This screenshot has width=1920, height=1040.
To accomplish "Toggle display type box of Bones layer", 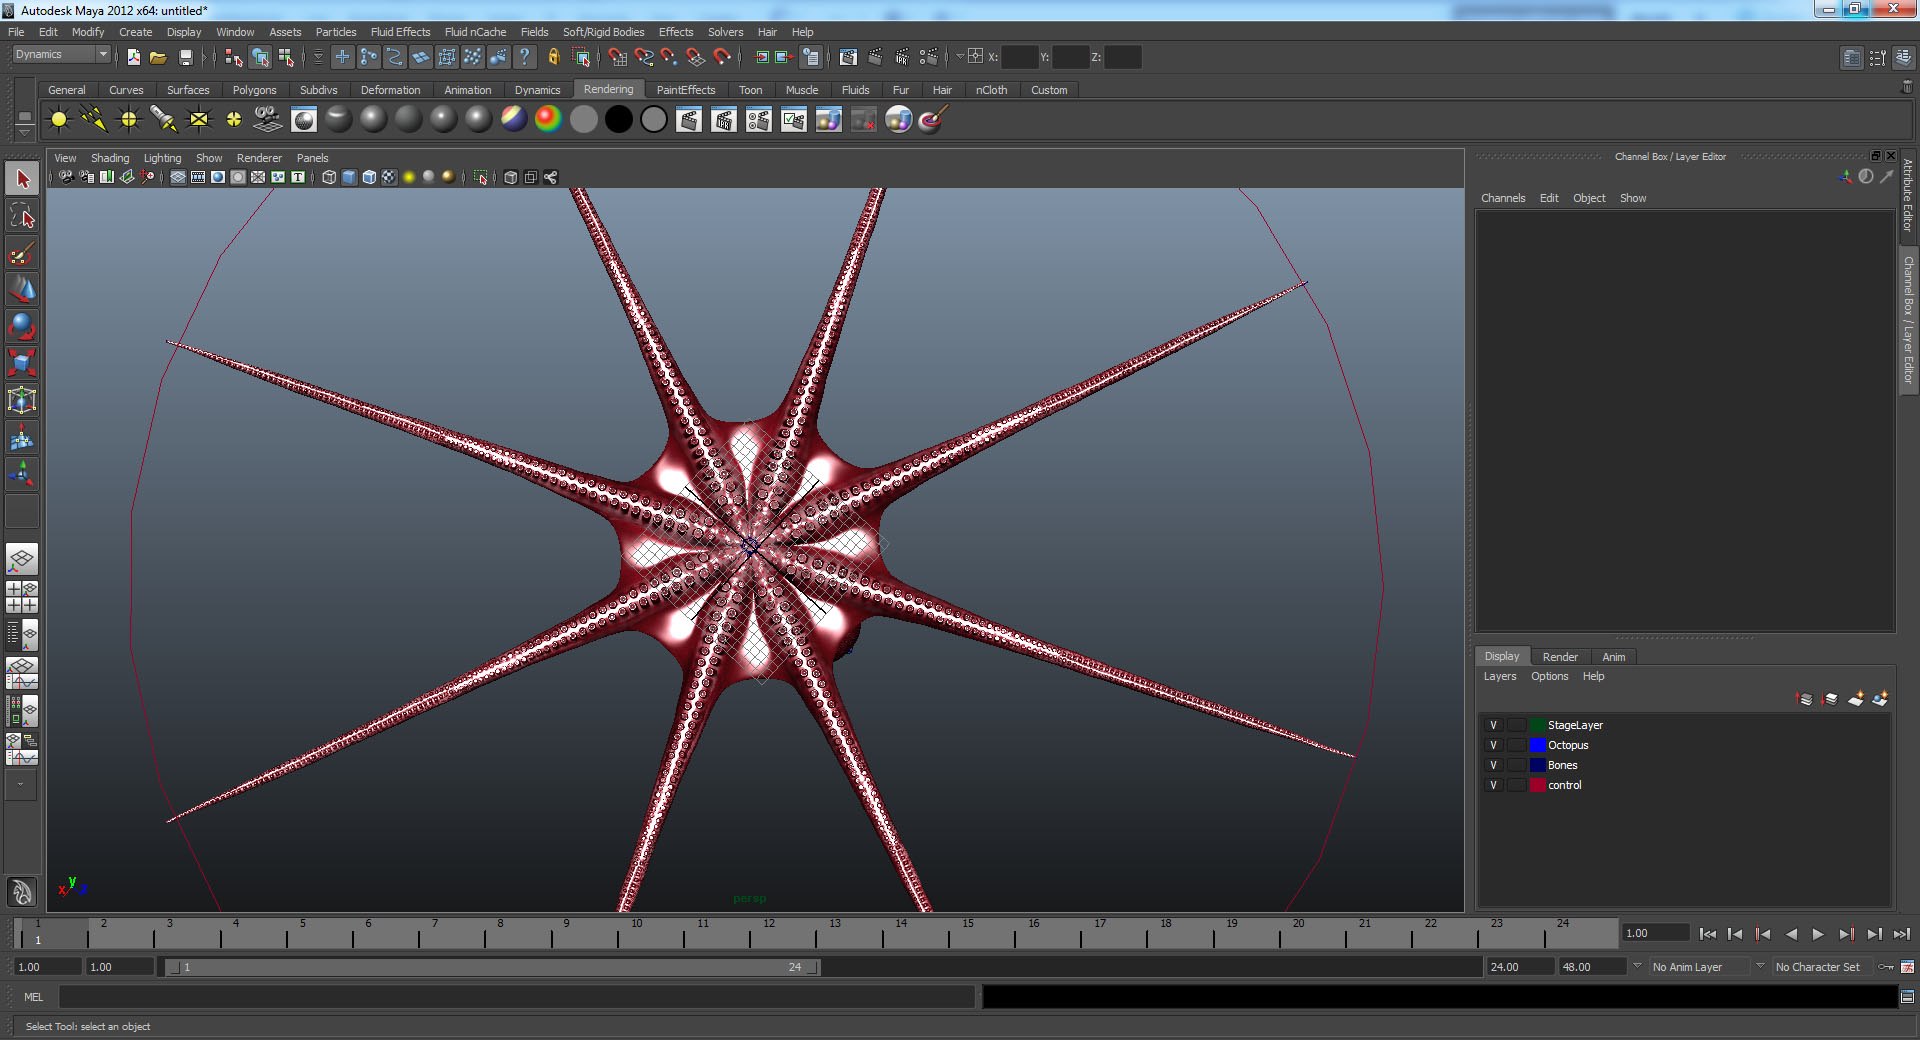I will 1516,765.
